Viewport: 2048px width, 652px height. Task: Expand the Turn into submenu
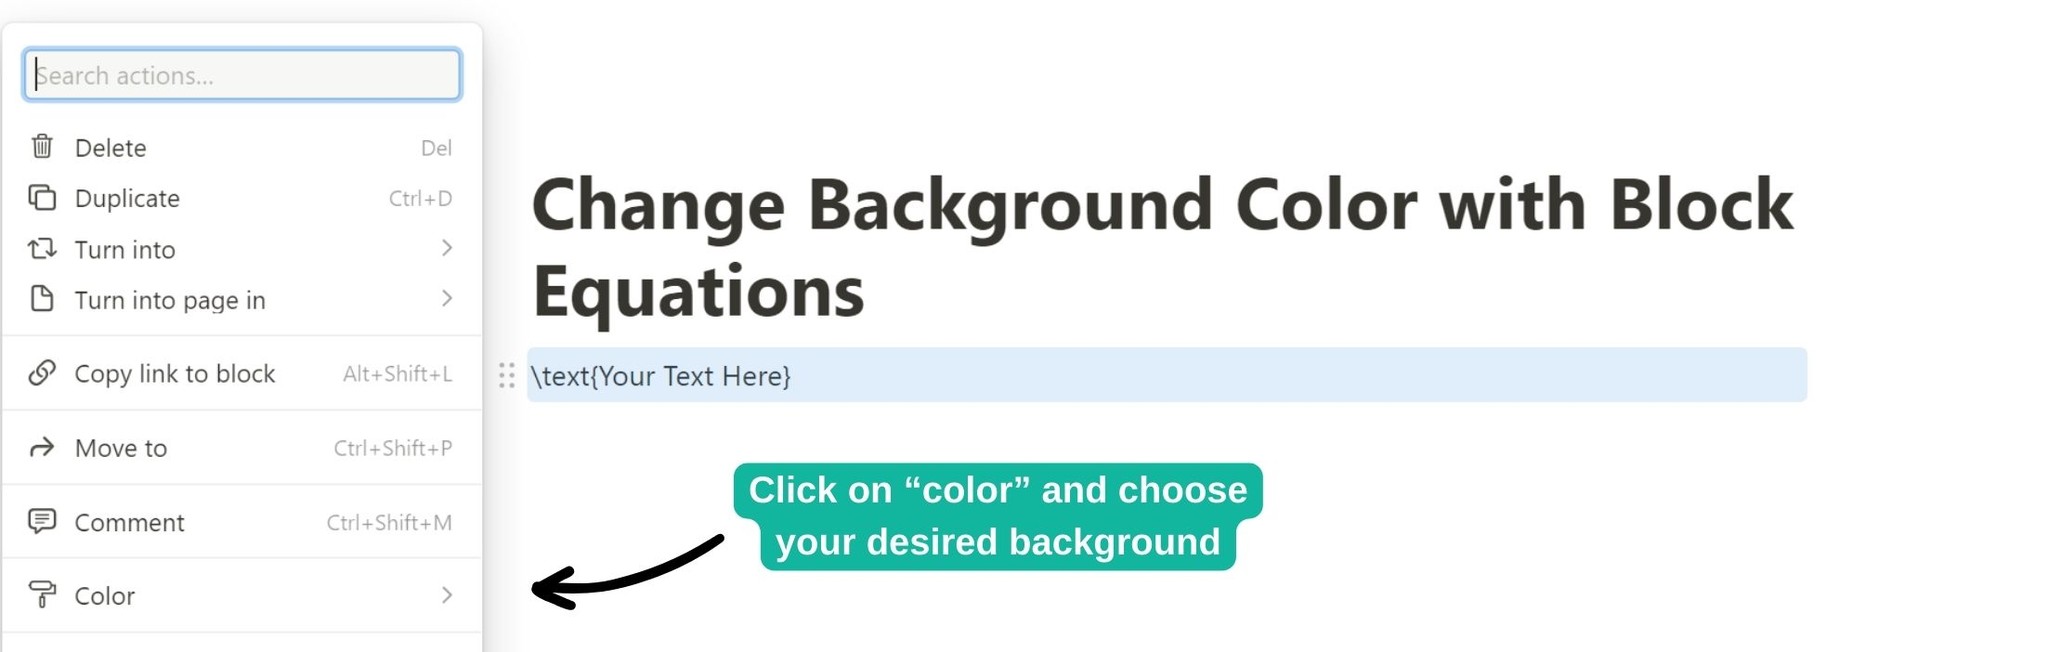[447, 249]
